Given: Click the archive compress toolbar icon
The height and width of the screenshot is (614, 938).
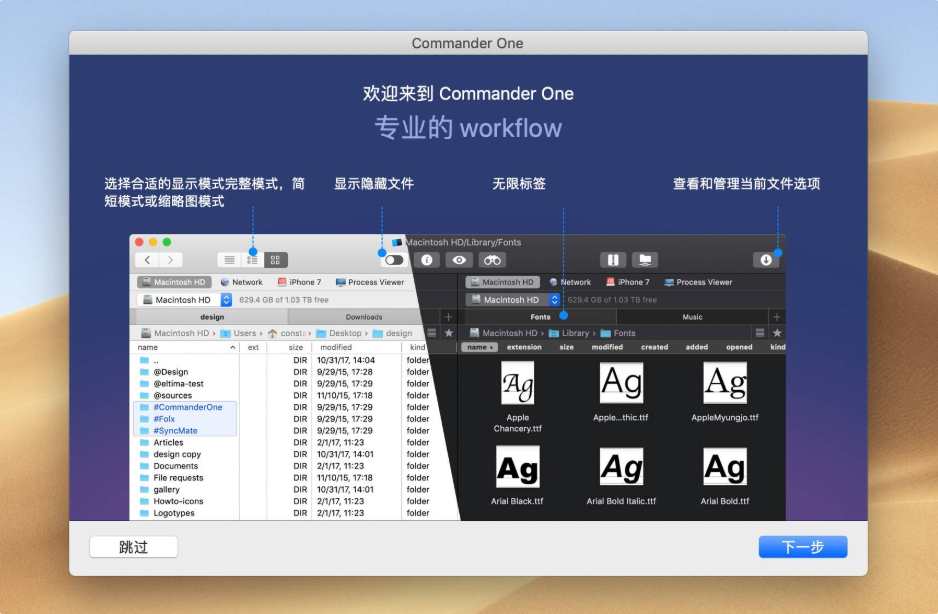Looking at the screenshot, I should (613, 260).
